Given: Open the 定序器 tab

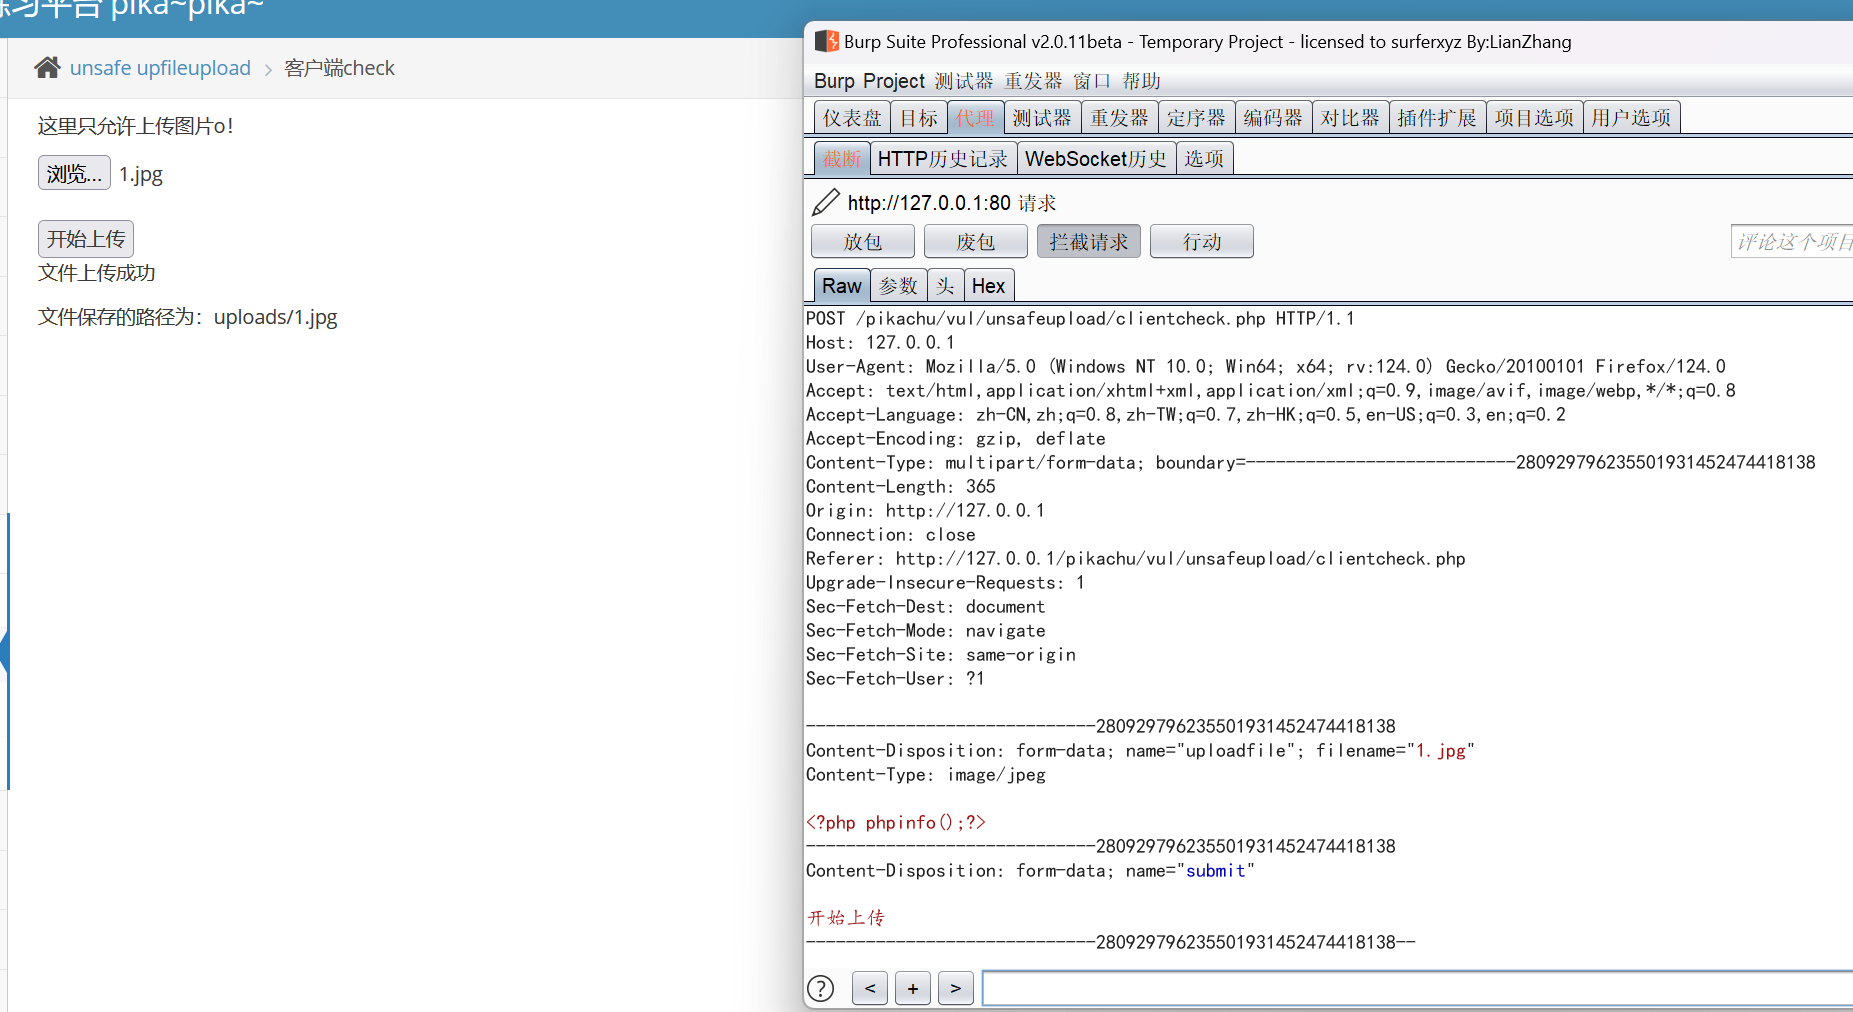Looking at the screenshot, I should (1196, 118).
